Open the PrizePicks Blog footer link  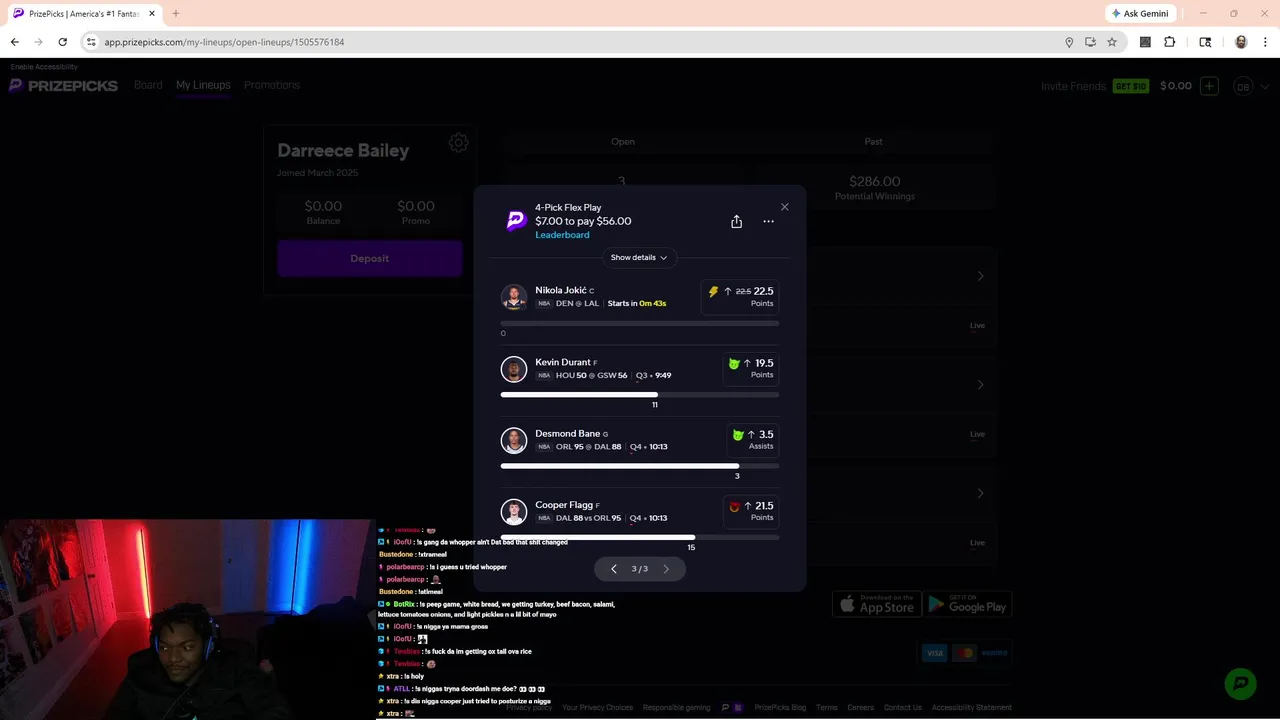point(780,708)
